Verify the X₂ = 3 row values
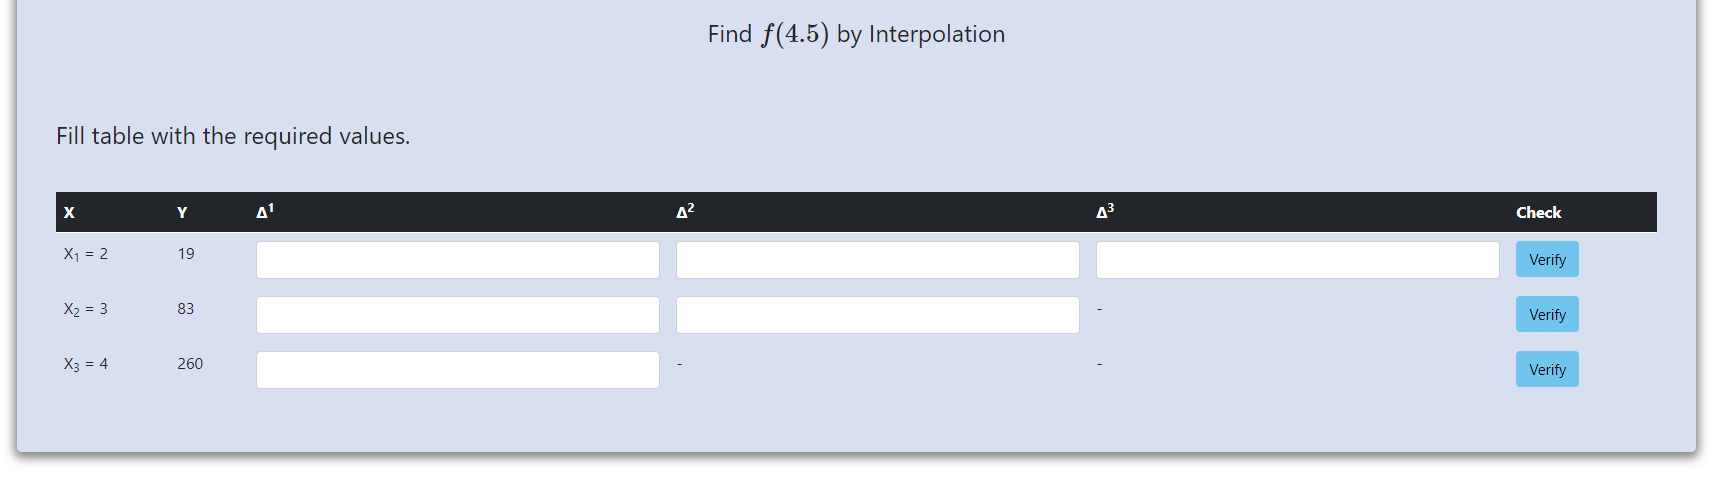 [x=1547, y=314]
